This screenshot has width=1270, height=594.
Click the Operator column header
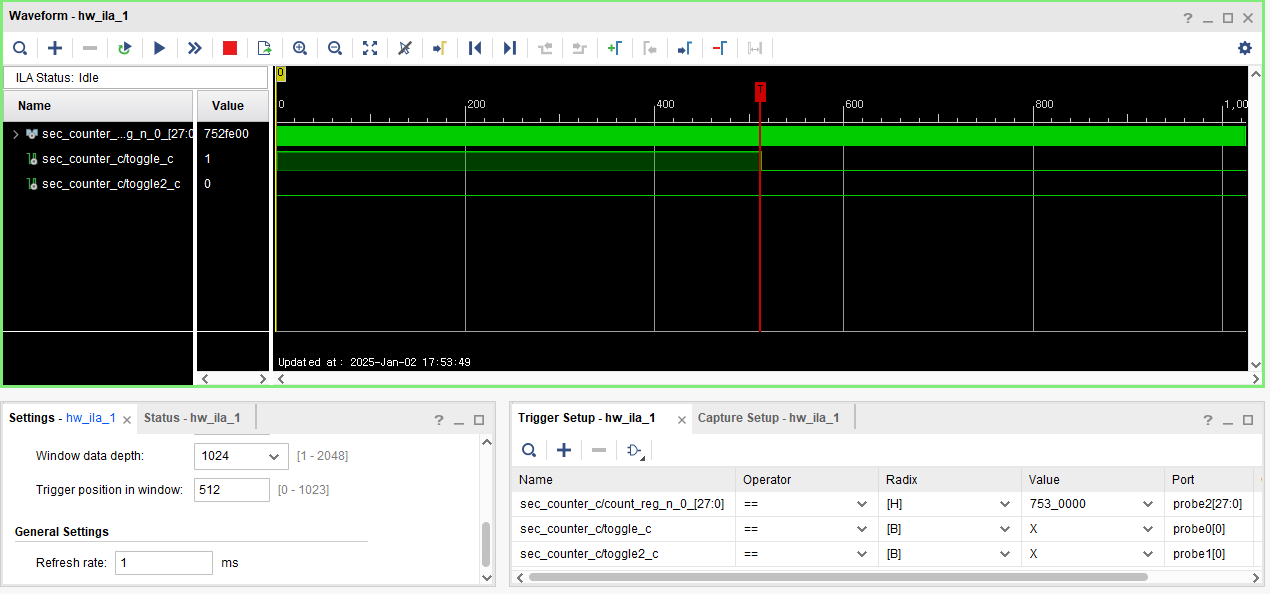point(806,479)
